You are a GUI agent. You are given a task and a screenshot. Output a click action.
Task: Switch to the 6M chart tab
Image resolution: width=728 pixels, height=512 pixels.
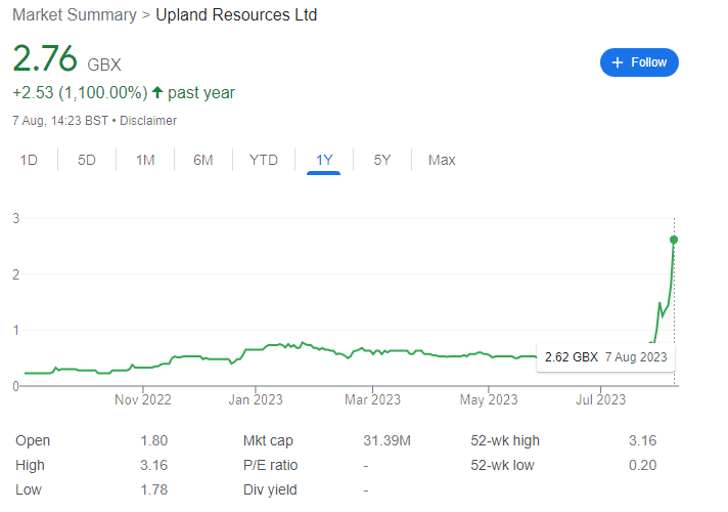click(x=203, y=160)
